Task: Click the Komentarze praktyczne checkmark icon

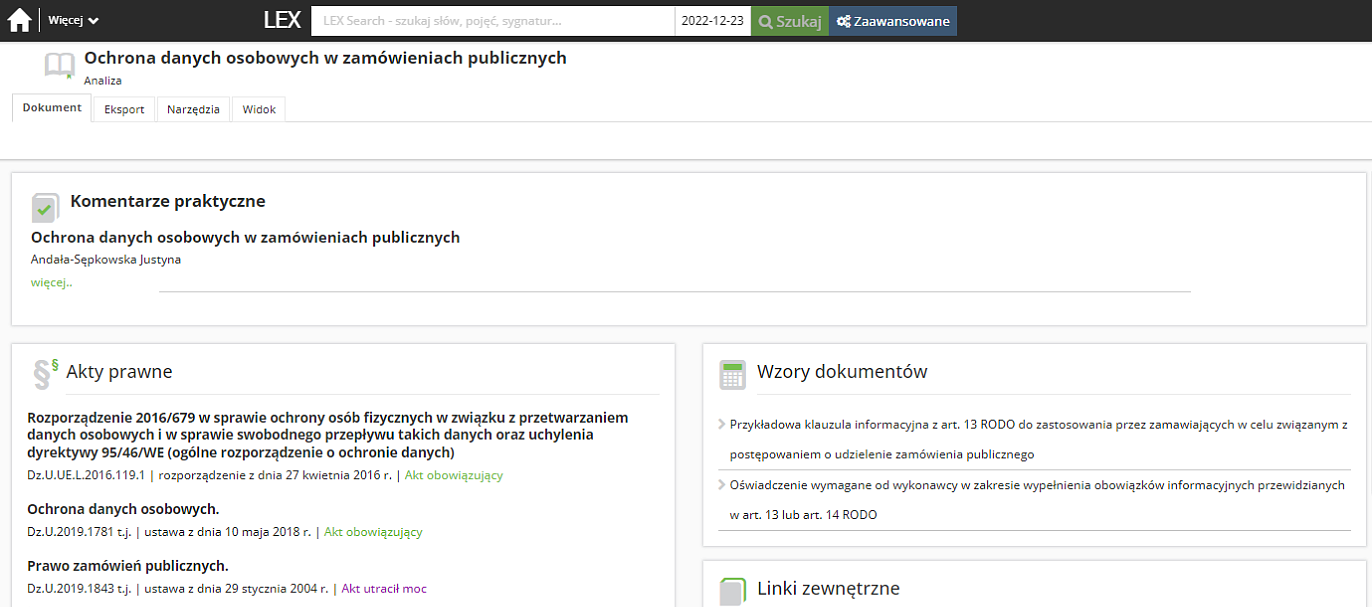Action: [x=45, y=207]
